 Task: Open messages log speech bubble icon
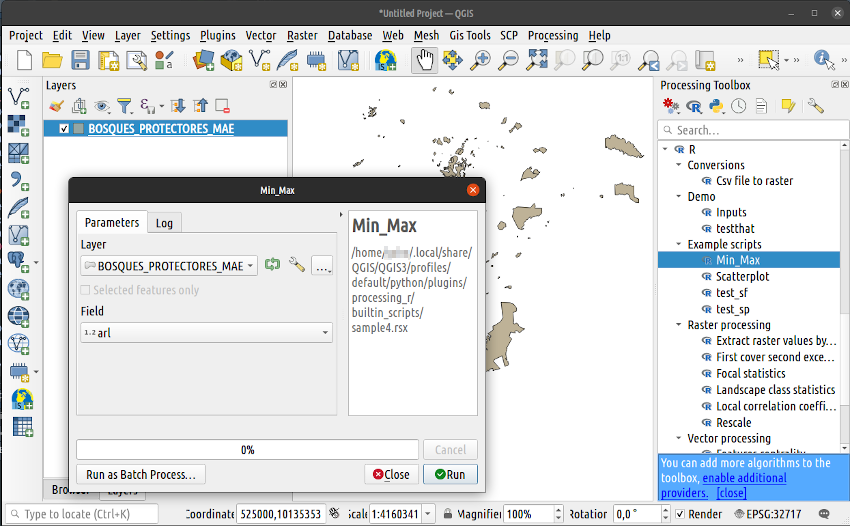(824, 514)
